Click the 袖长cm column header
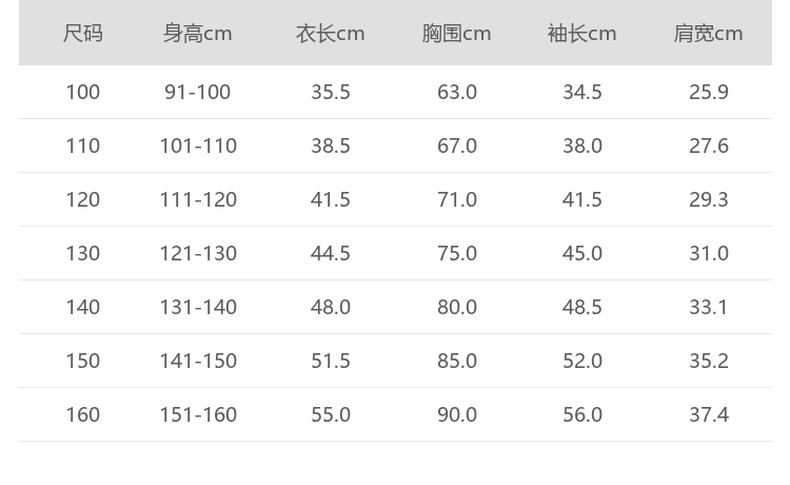This screenshot has height=485, width=790. click(582, 34)
